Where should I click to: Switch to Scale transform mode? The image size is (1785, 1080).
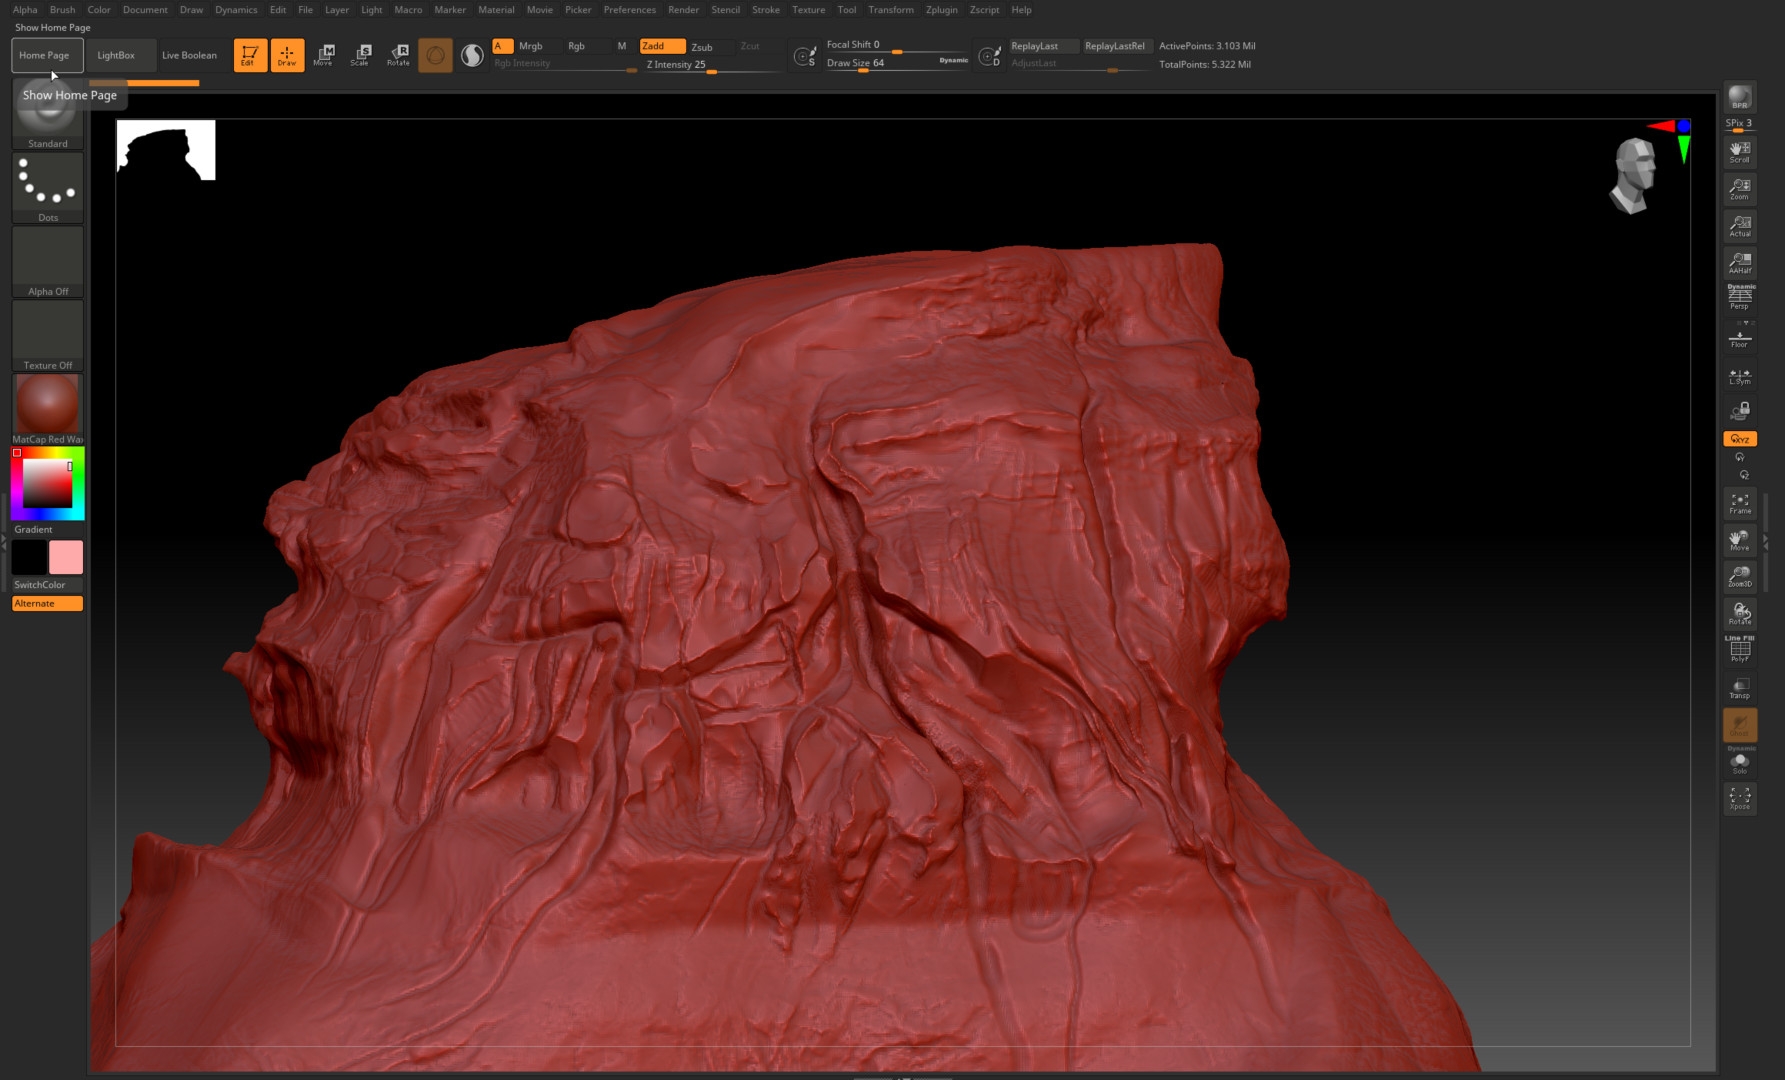tap(360, 55)
